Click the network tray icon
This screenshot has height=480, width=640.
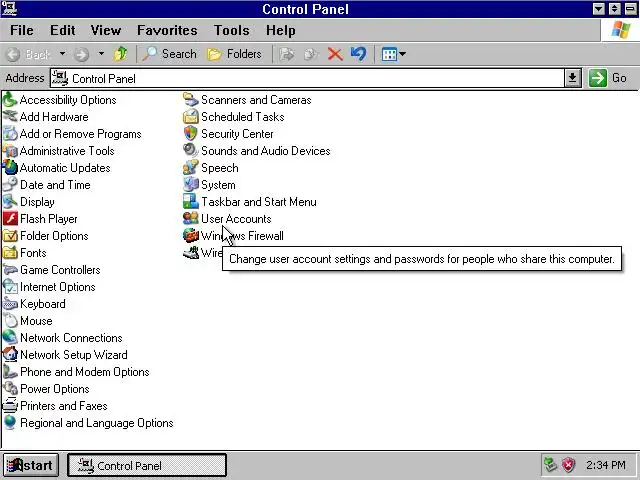coord(551,465)
